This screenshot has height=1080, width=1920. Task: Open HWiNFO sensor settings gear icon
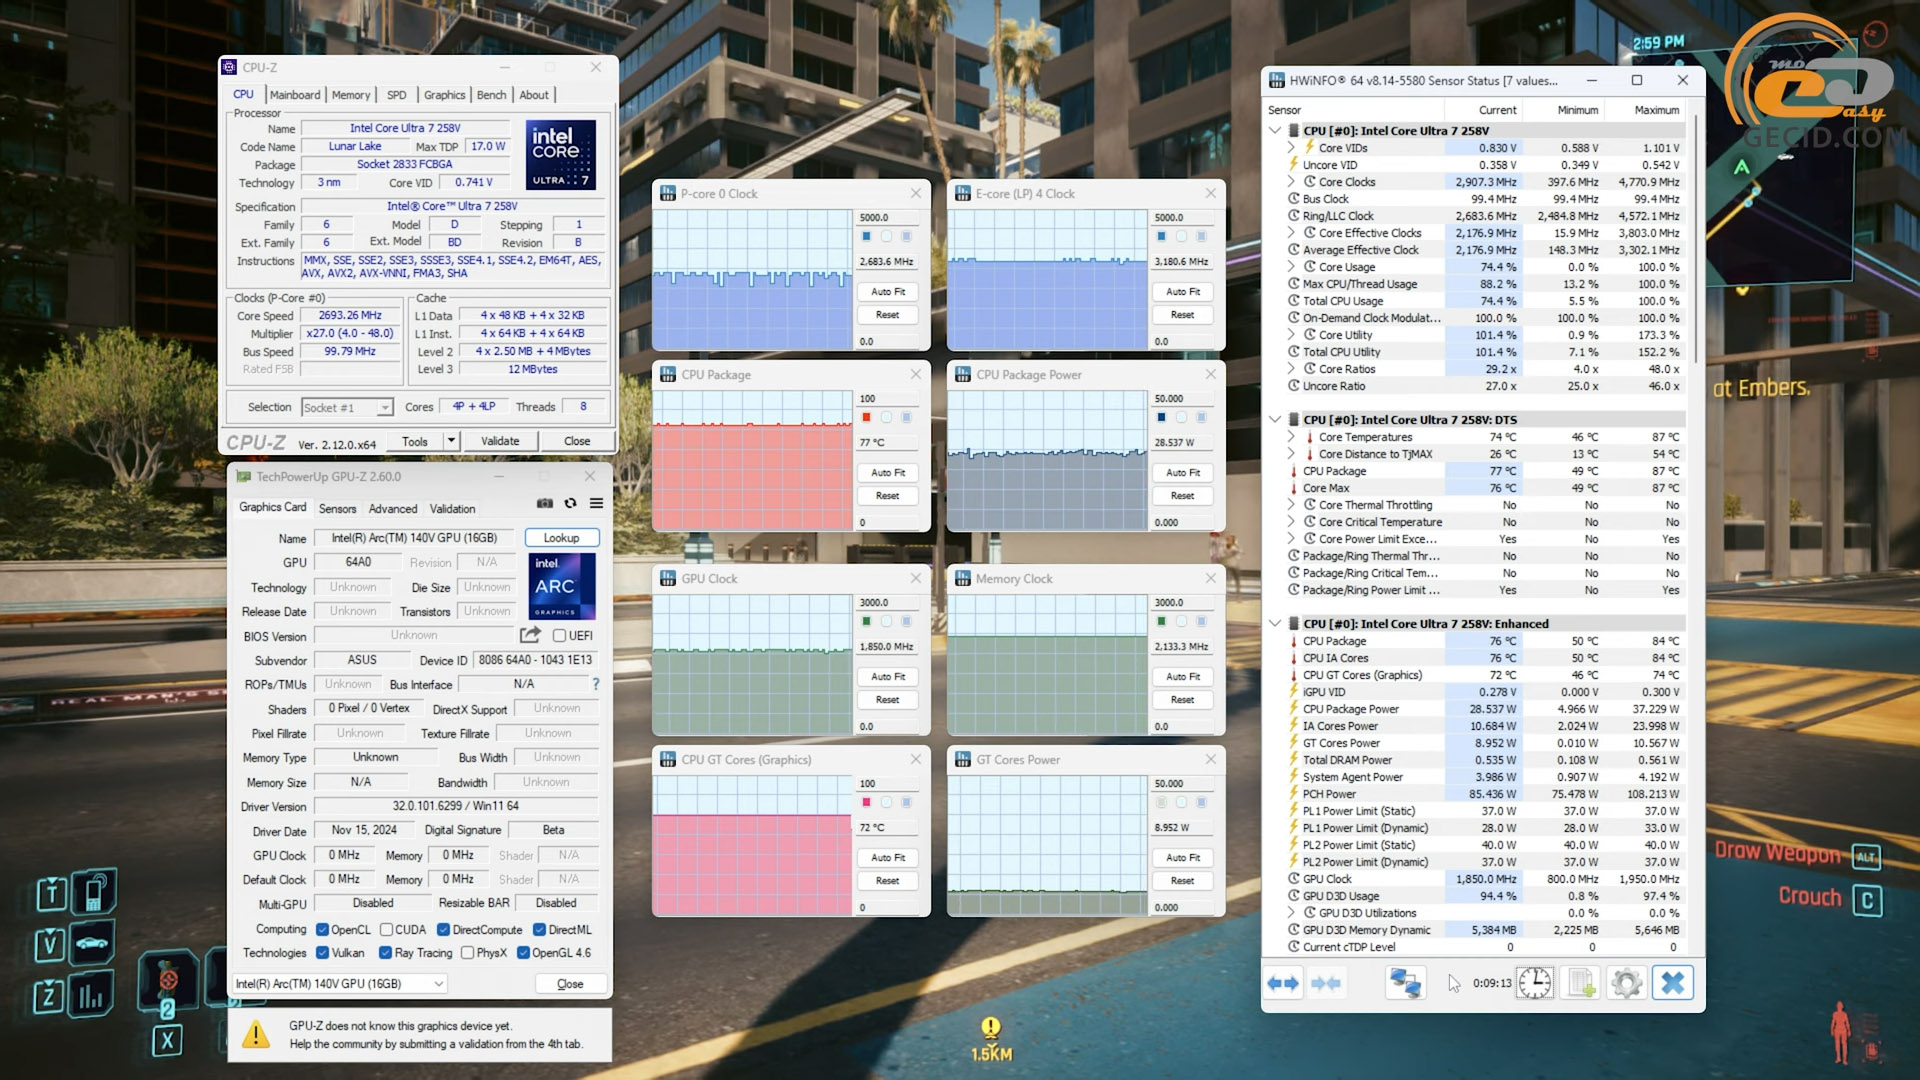click(x=1627, y=984)
